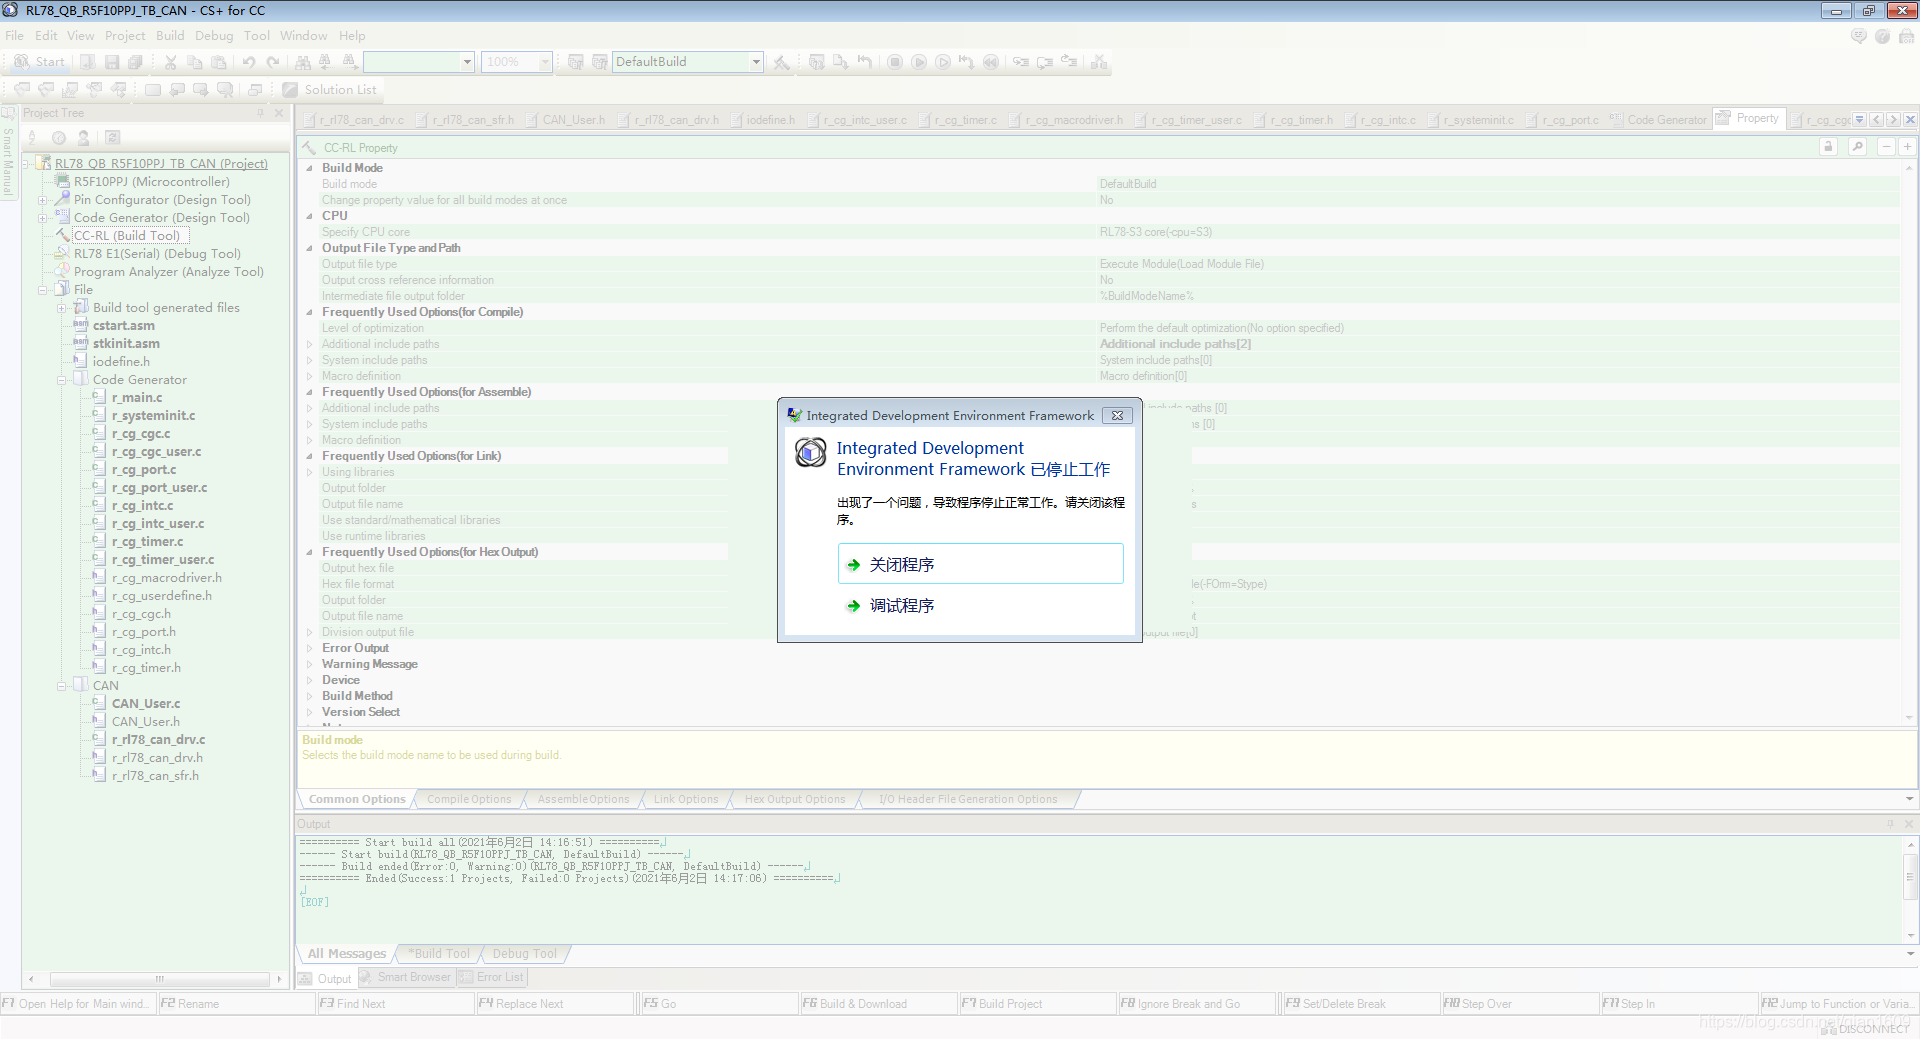1920x1040 pixels.
Task: Switch to Hex Output Options tab
Action: [x=795, y=799]
